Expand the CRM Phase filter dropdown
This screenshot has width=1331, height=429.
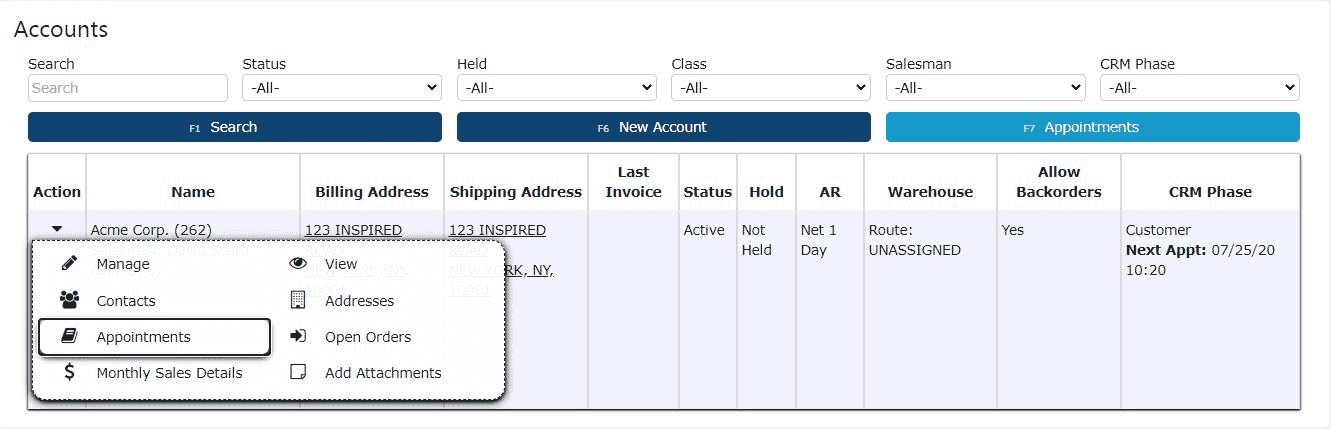click(1200, 88)
